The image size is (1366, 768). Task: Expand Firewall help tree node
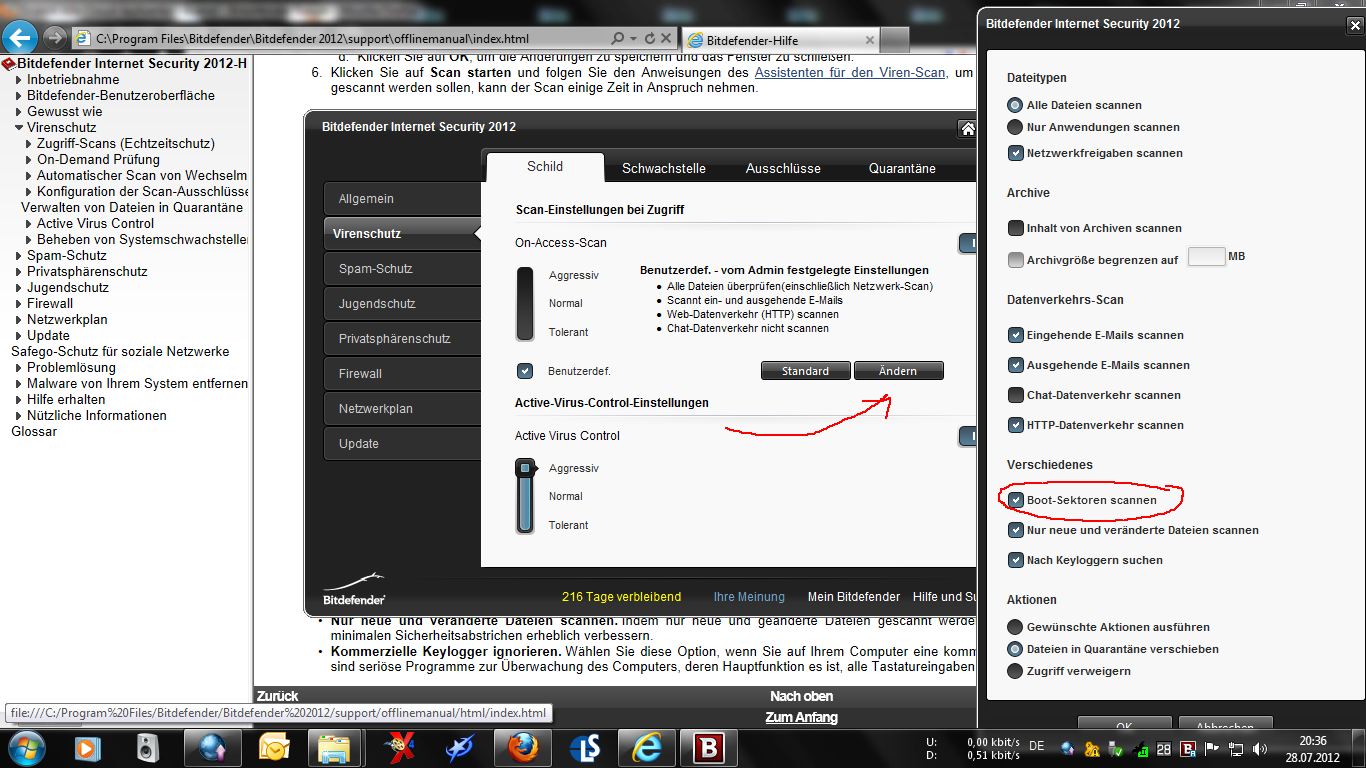pos(18,304)
